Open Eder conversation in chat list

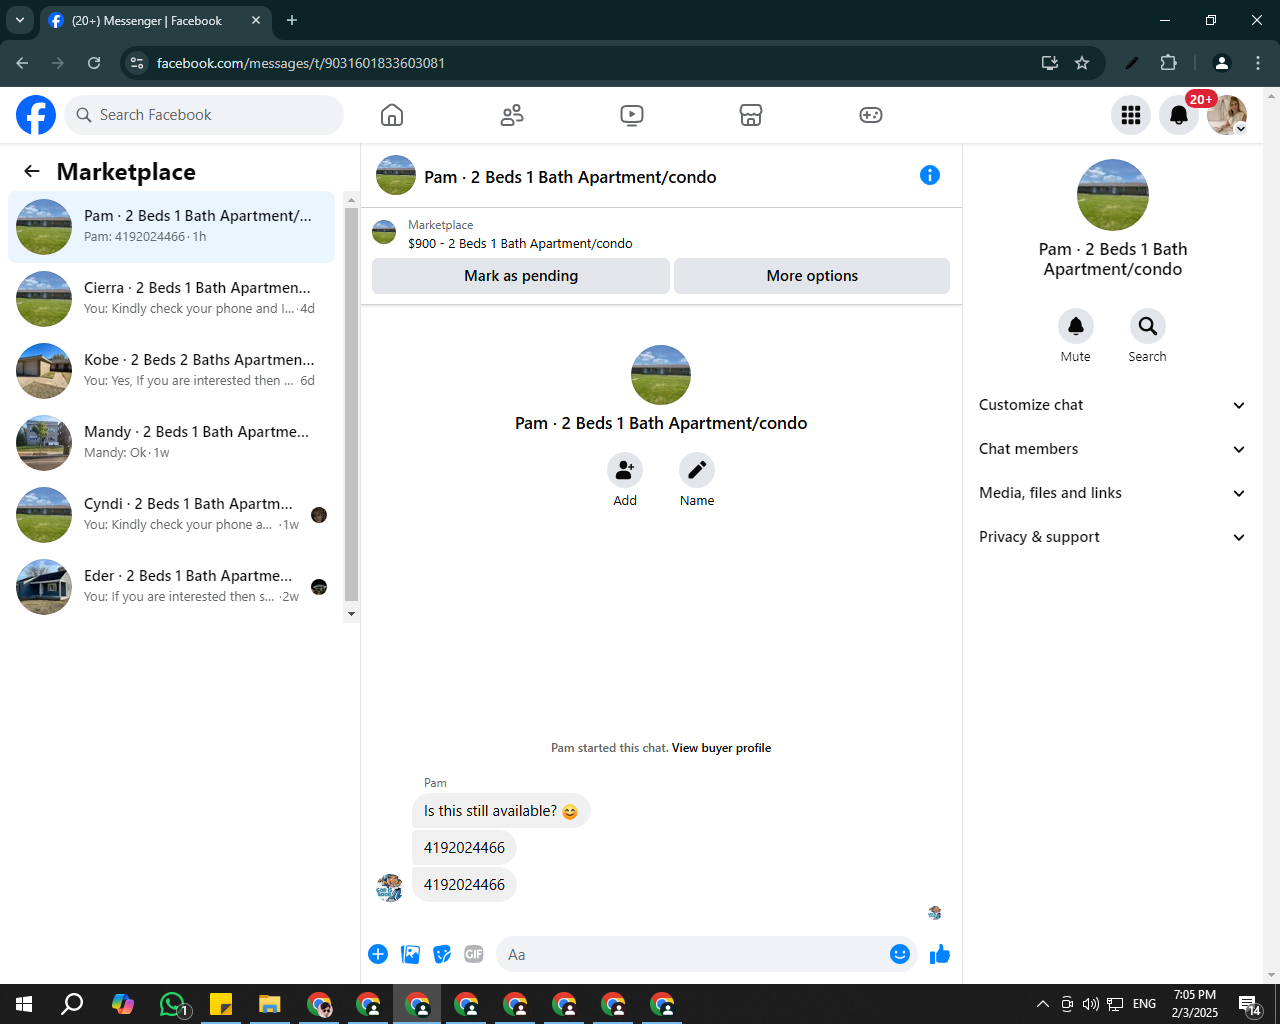(x=171, y=587)
